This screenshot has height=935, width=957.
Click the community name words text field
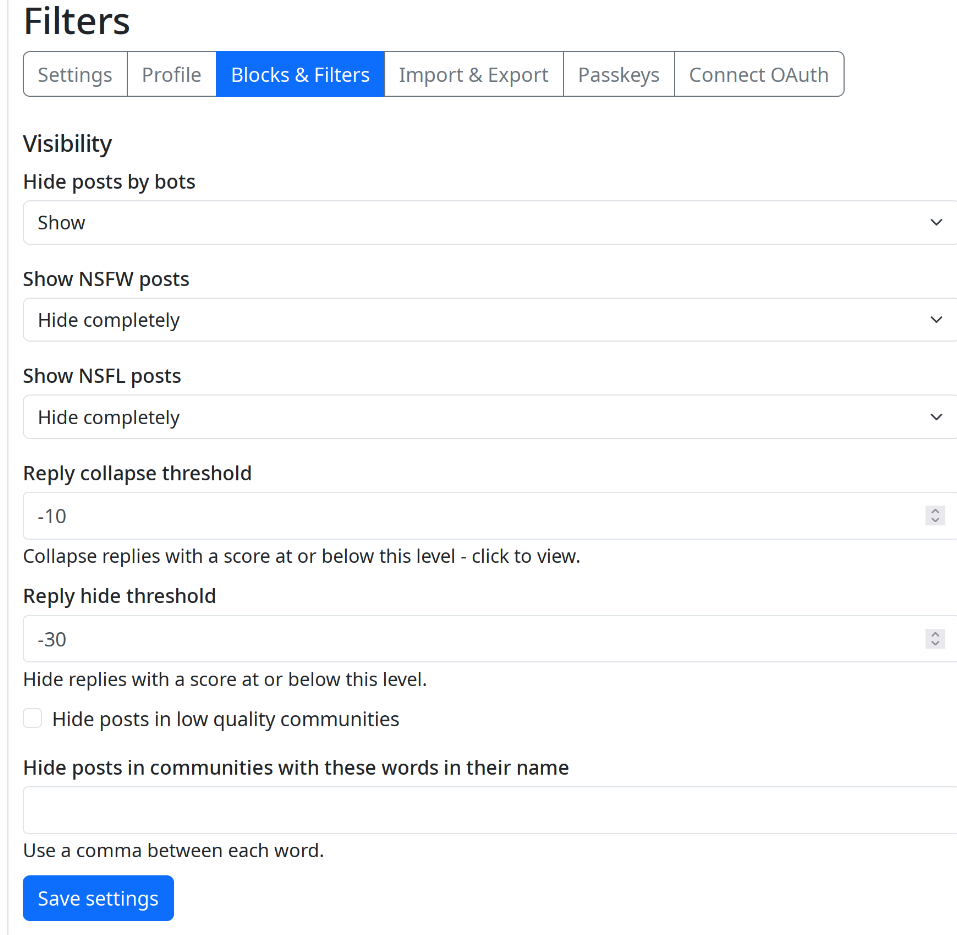(x=489, y=810)
